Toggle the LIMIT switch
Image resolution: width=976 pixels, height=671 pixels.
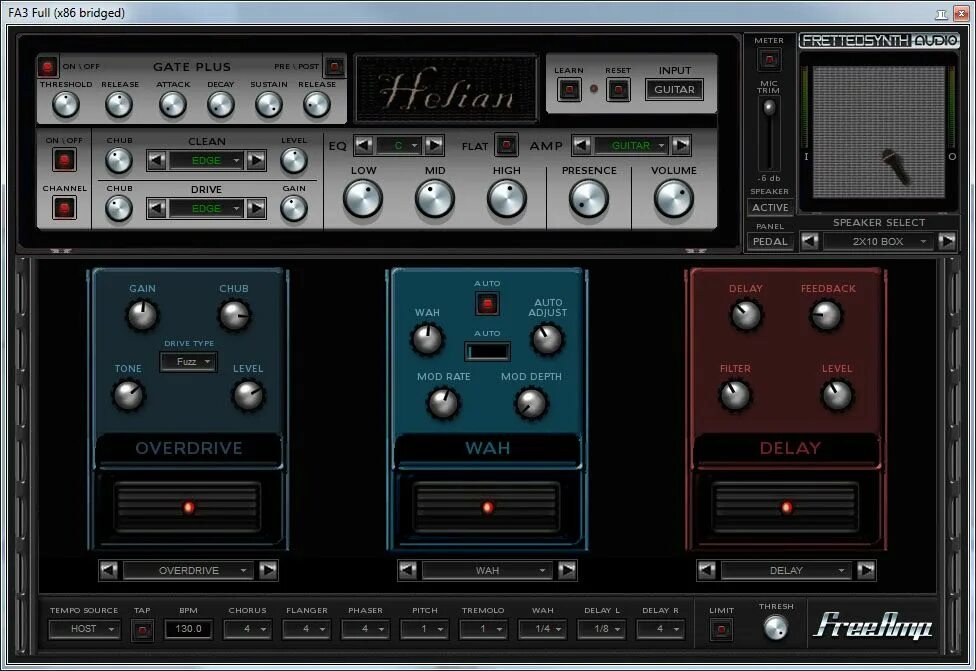click(721, 629)
